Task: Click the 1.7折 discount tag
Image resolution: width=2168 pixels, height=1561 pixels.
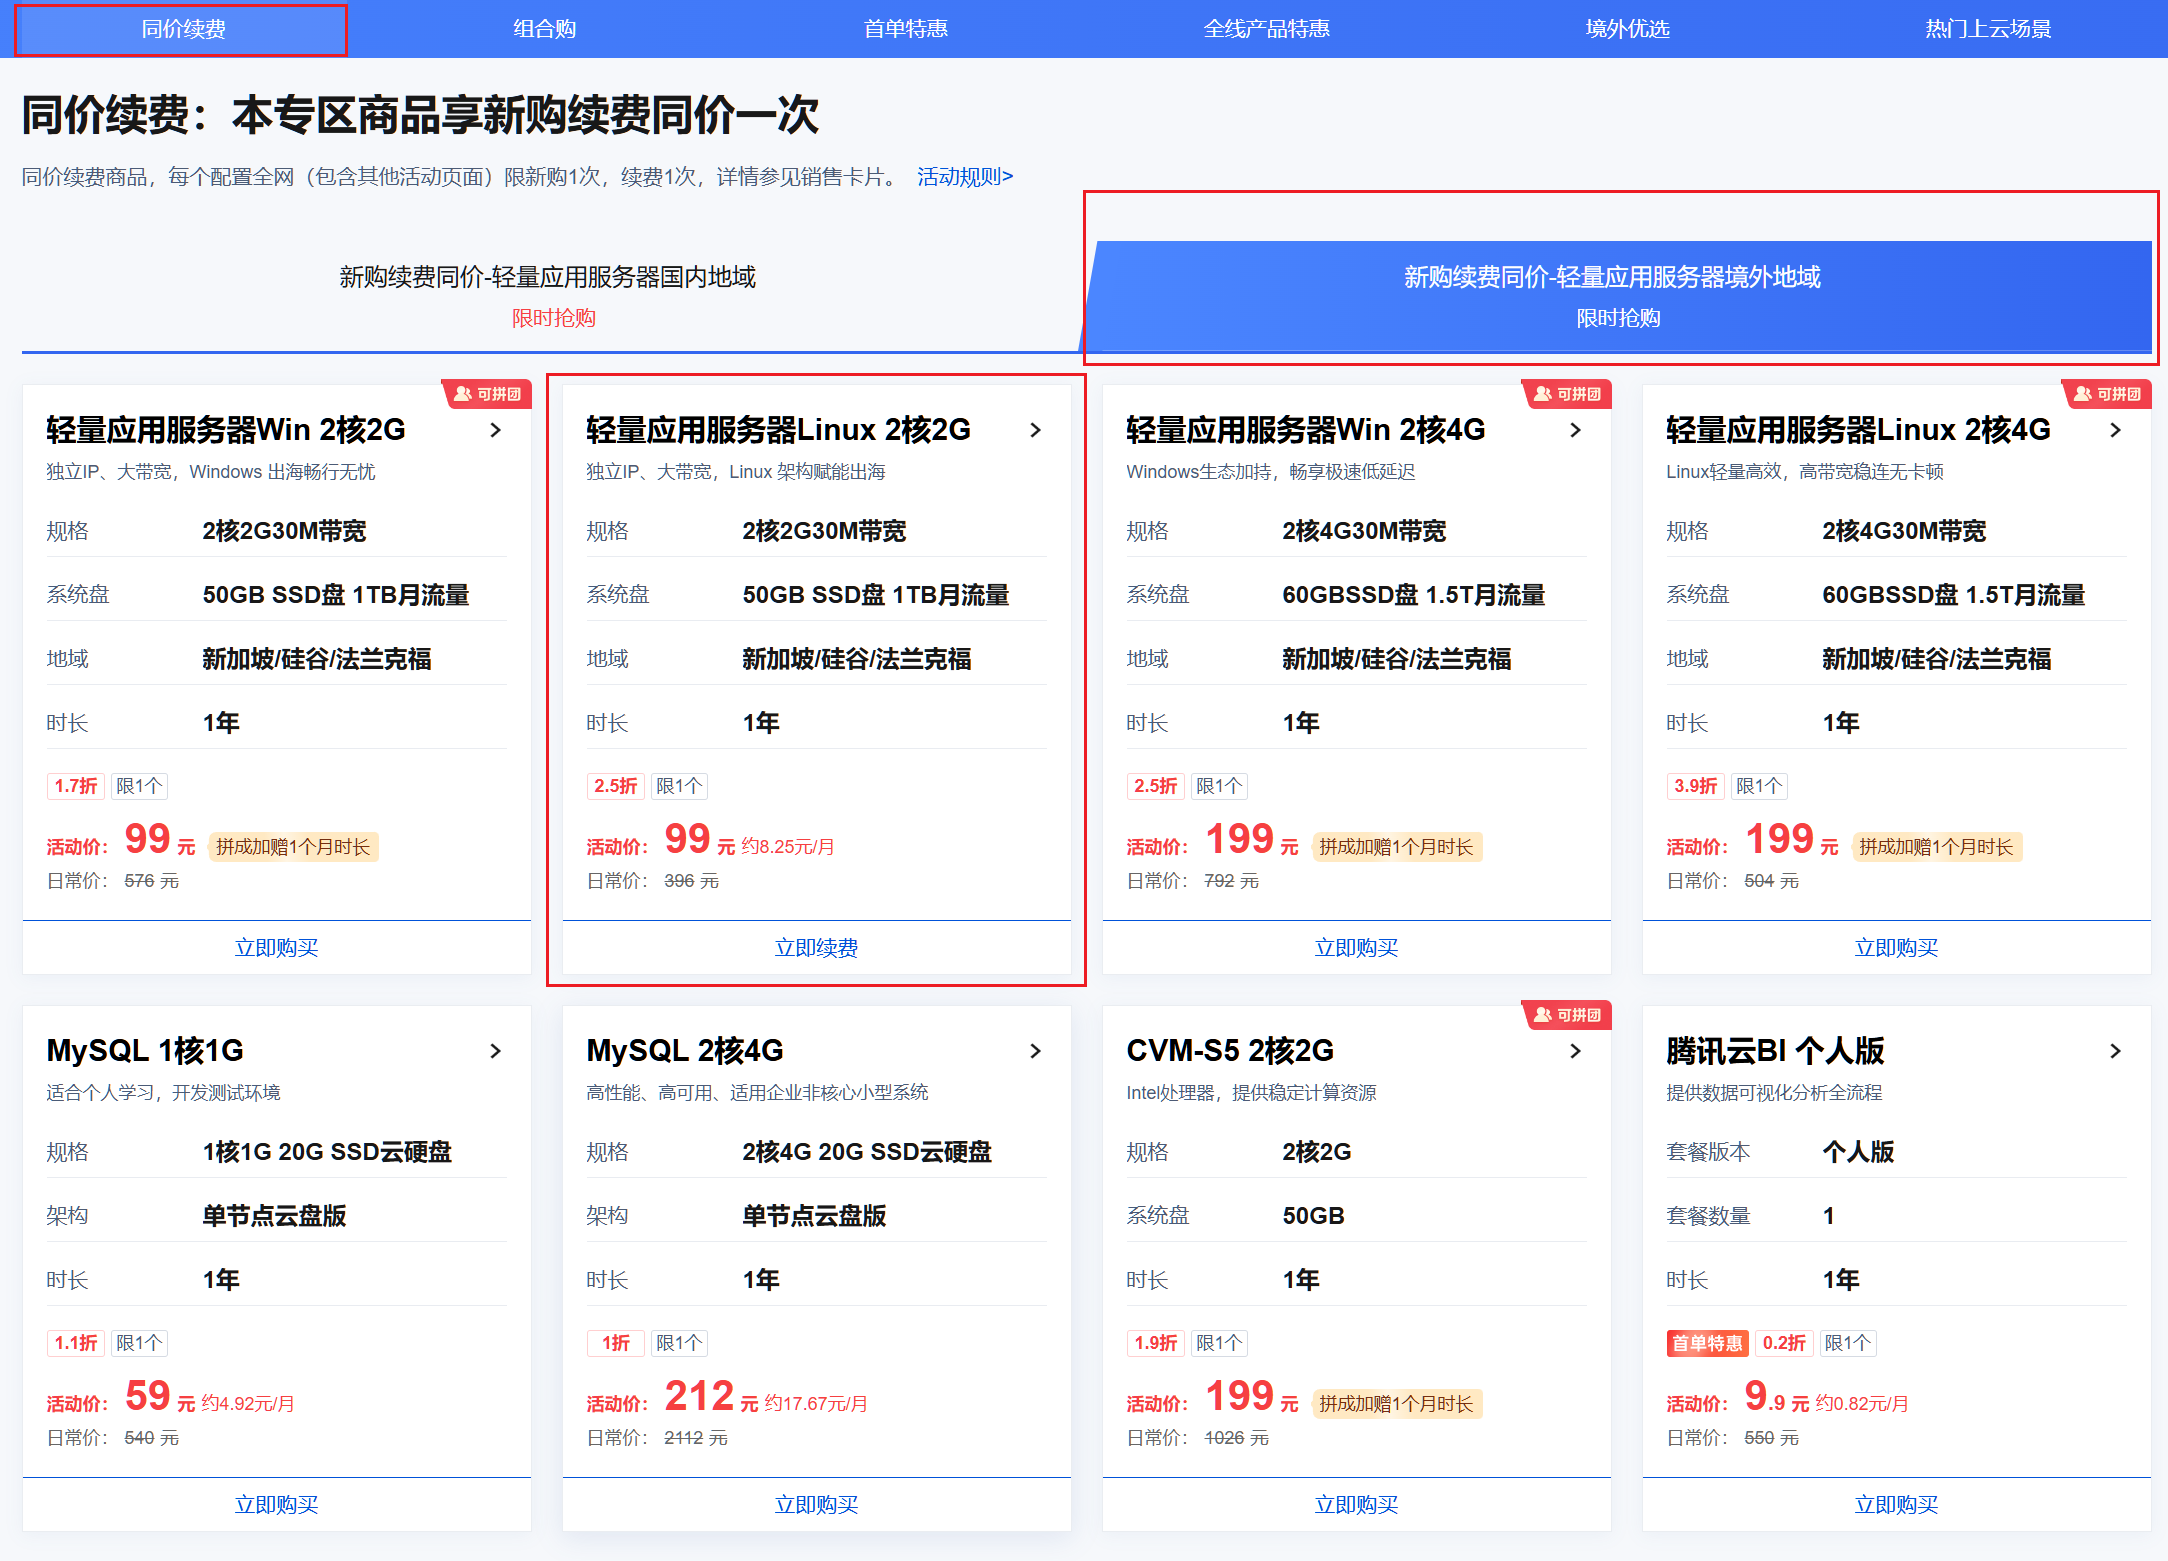Action: tap(76, 786)
